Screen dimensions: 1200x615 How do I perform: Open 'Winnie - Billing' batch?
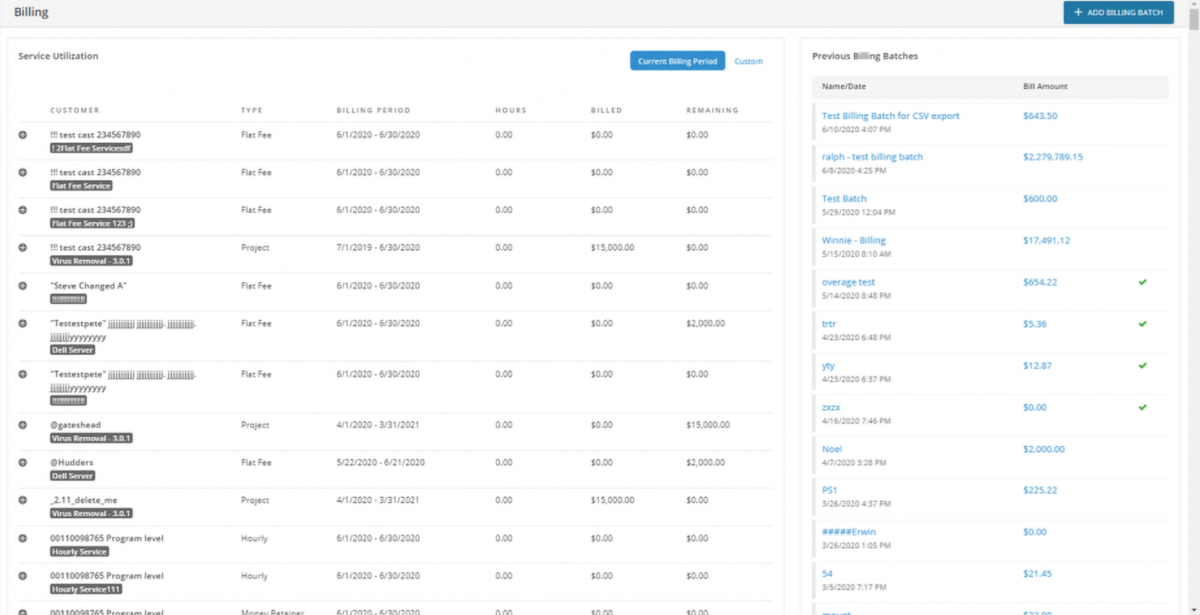coord(853,241)
